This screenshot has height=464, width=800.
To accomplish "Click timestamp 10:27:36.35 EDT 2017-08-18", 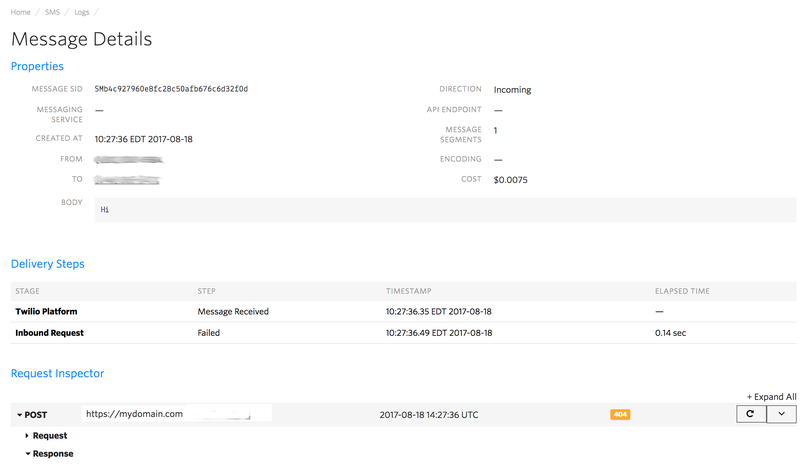I will click(438, 311).
